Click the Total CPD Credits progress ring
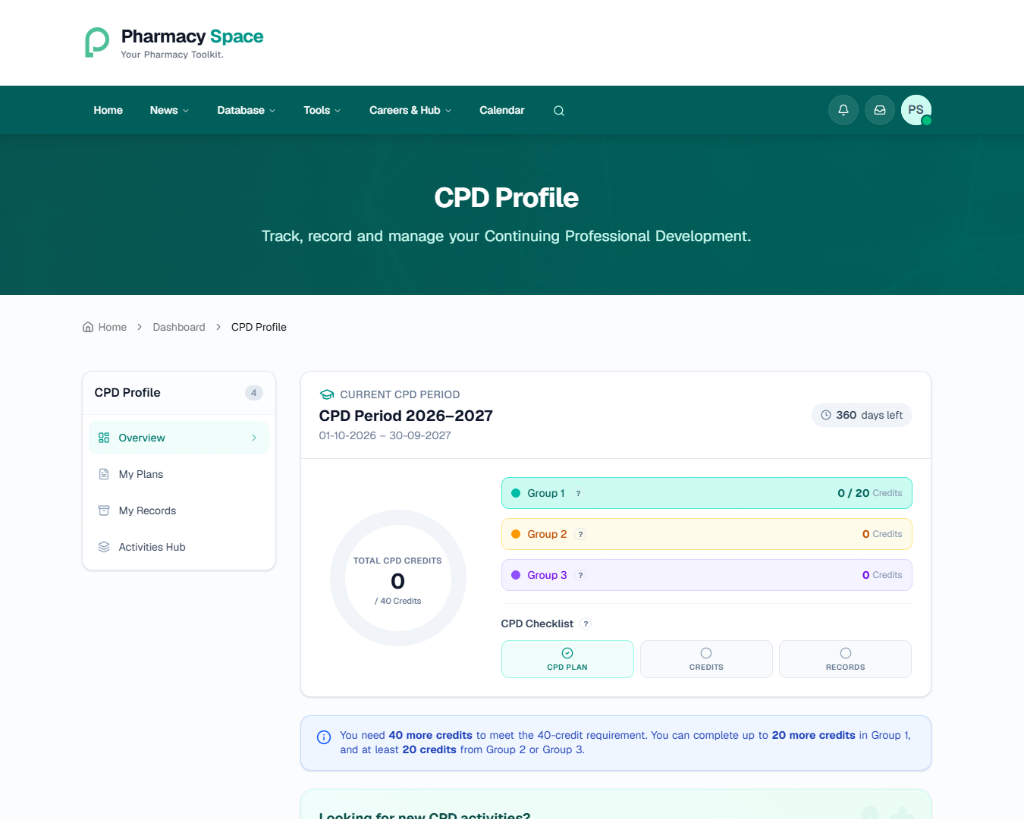 (398, 578)
